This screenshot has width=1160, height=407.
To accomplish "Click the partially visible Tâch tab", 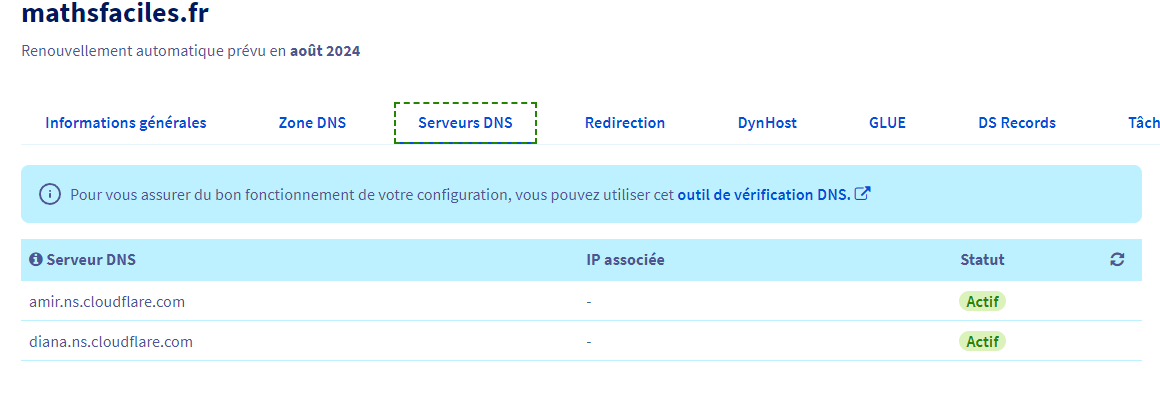I will point(1143,123).
